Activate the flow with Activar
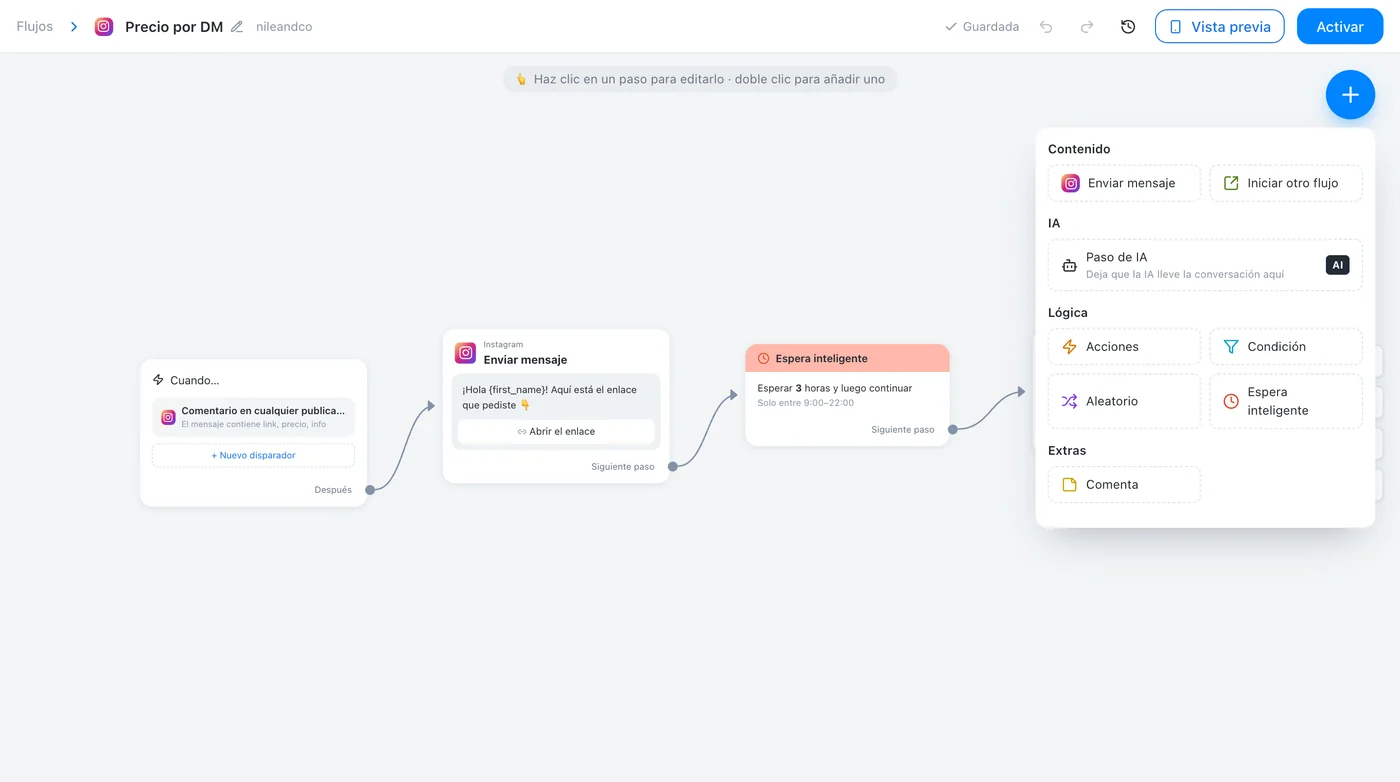This screenshot has width=1400, height=782. pos(1340,27)
